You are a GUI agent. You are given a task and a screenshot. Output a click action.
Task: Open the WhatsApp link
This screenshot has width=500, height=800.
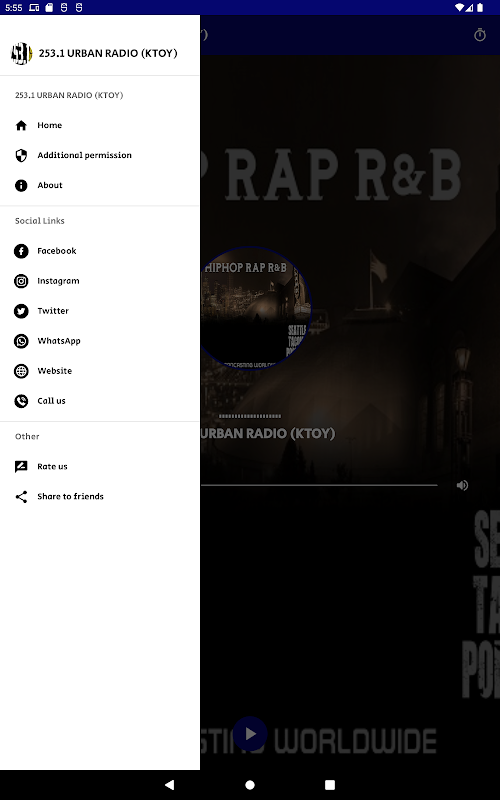point(100,341)
